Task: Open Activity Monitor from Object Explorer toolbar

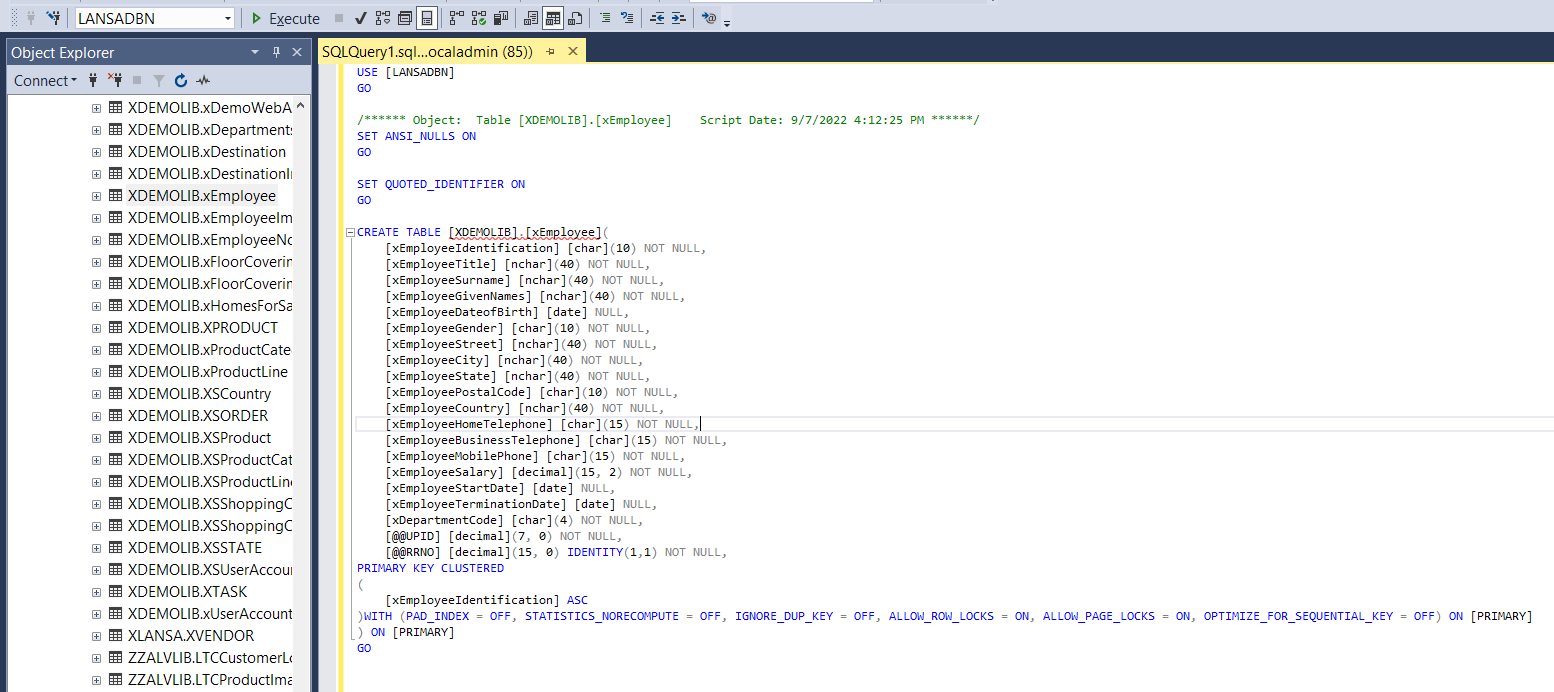Action: tap(203, 80)
